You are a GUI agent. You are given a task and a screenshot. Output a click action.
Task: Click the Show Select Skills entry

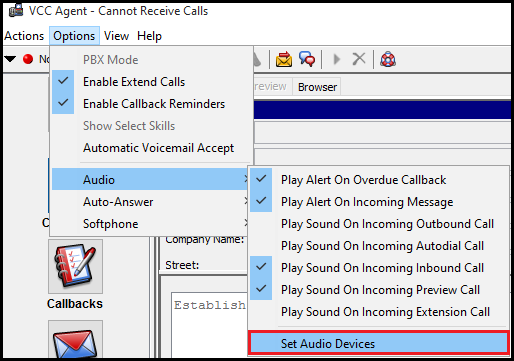[151, 126]
